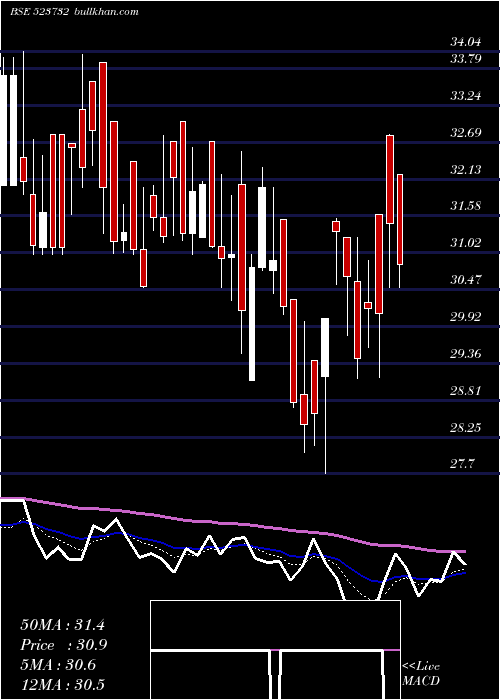Click the 12MA : 30.5 readout
The height and width of the screenshot is (700, 500).
(x=62, y=685)
